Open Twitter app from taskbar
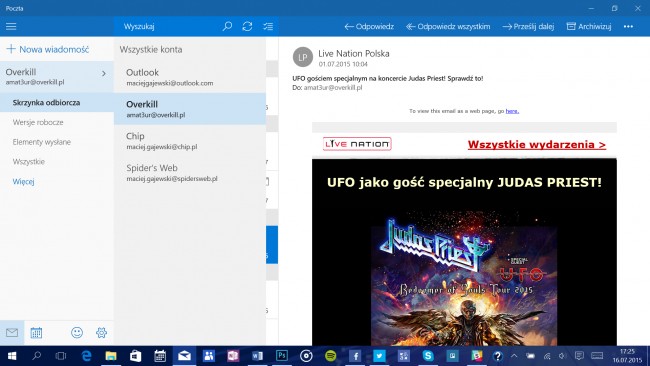This screenshot has width=650, height=366. click(x=379, y=356)
